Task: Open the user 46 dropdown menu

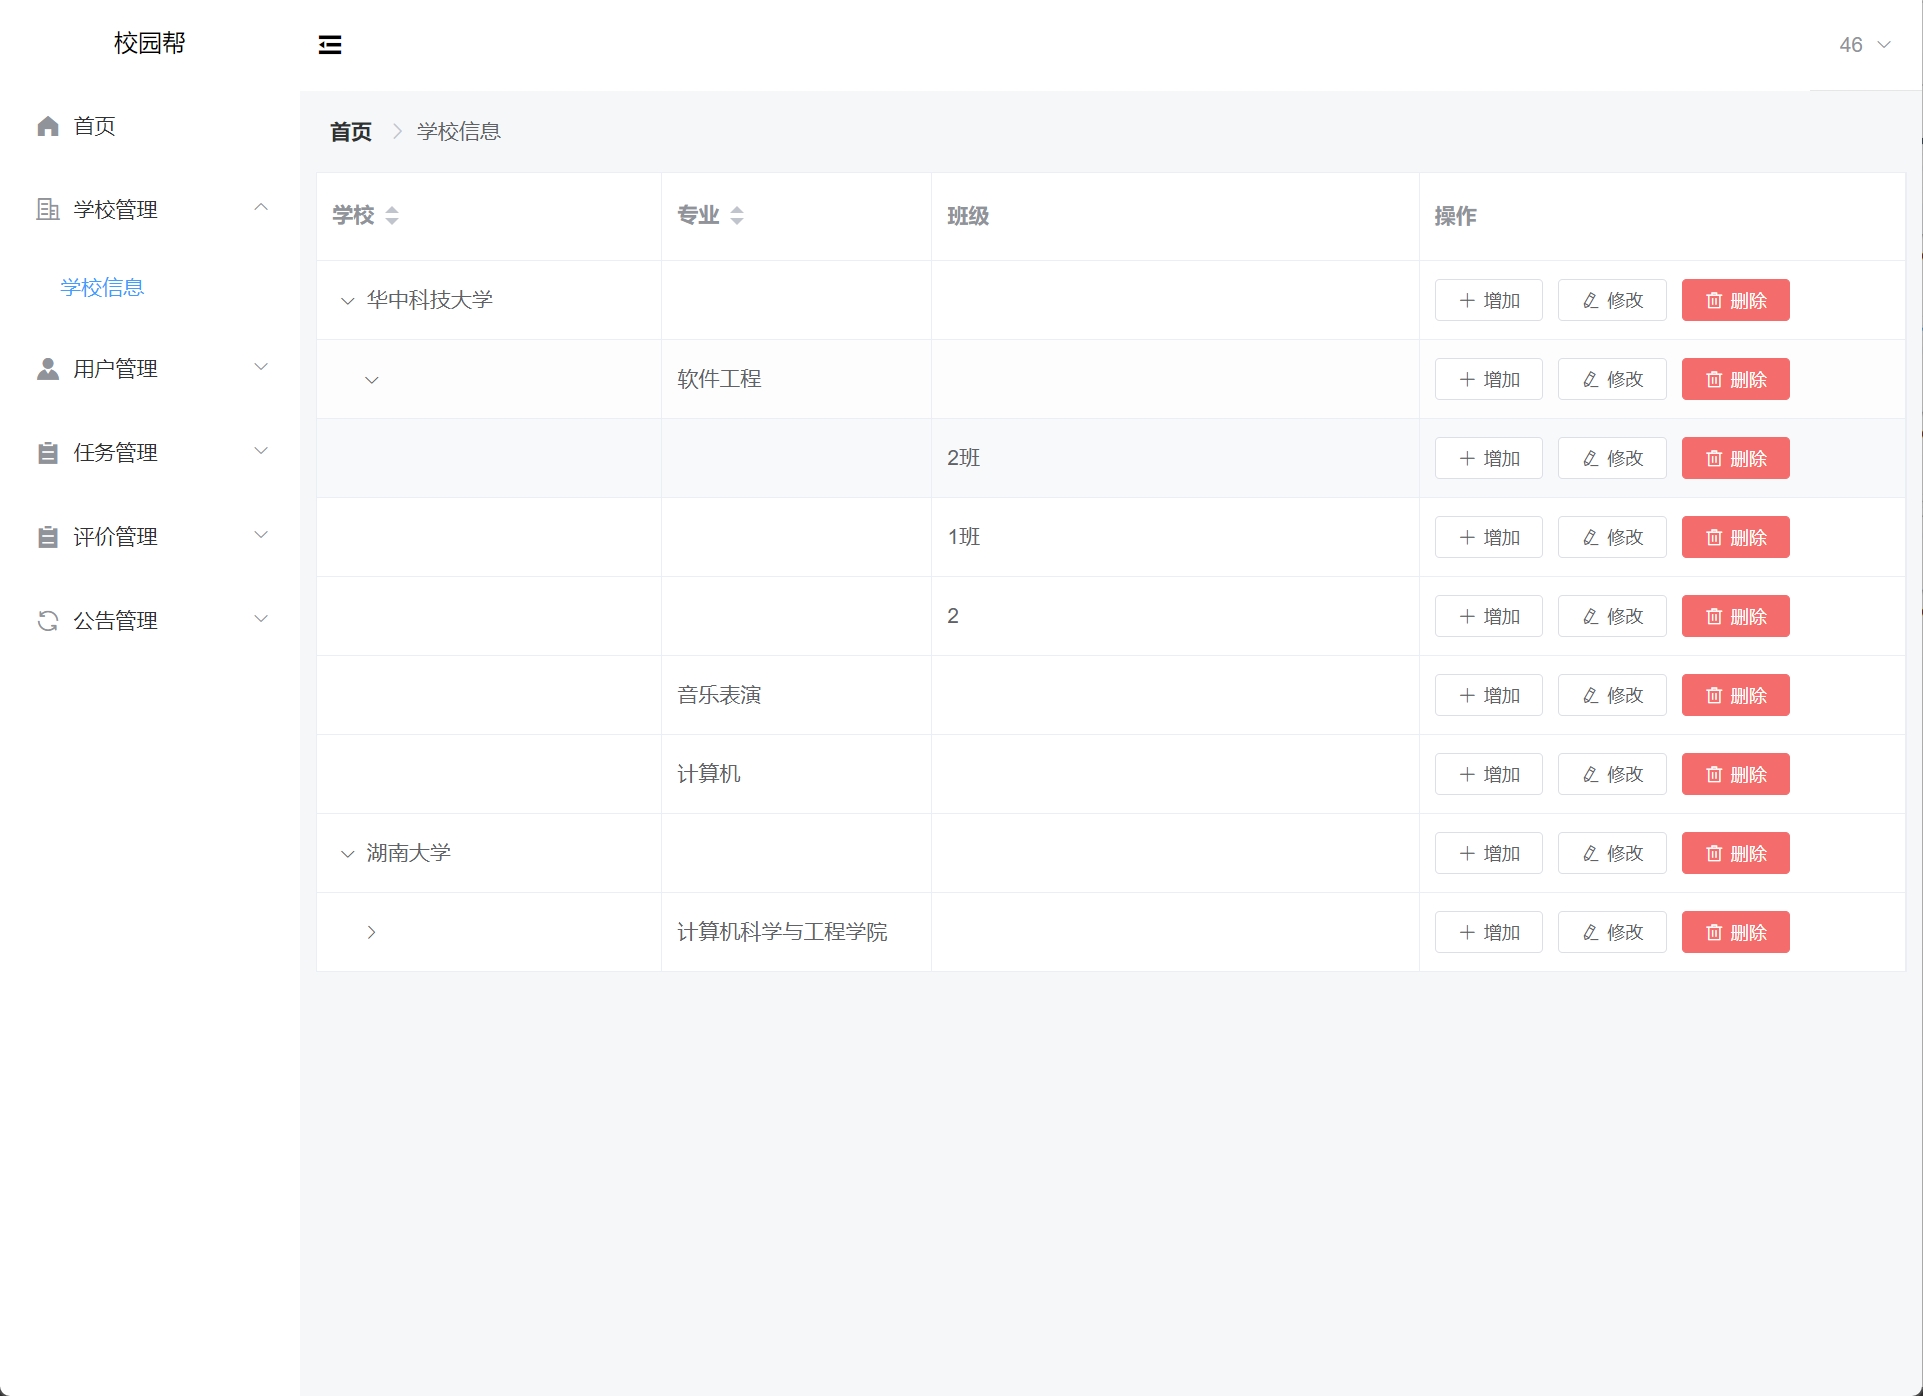Action: pos(1864,45)
